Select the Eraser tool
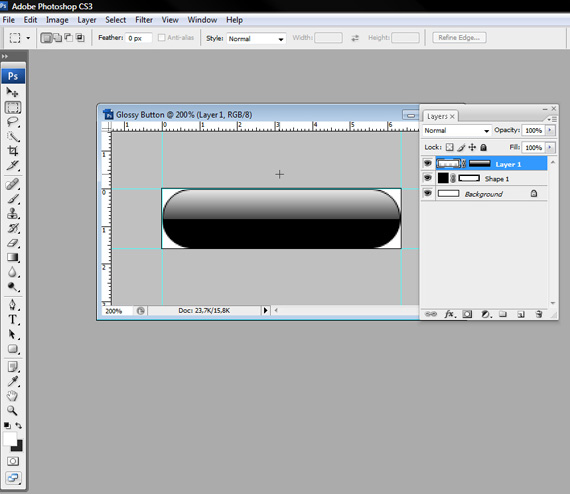 [12, 243]
